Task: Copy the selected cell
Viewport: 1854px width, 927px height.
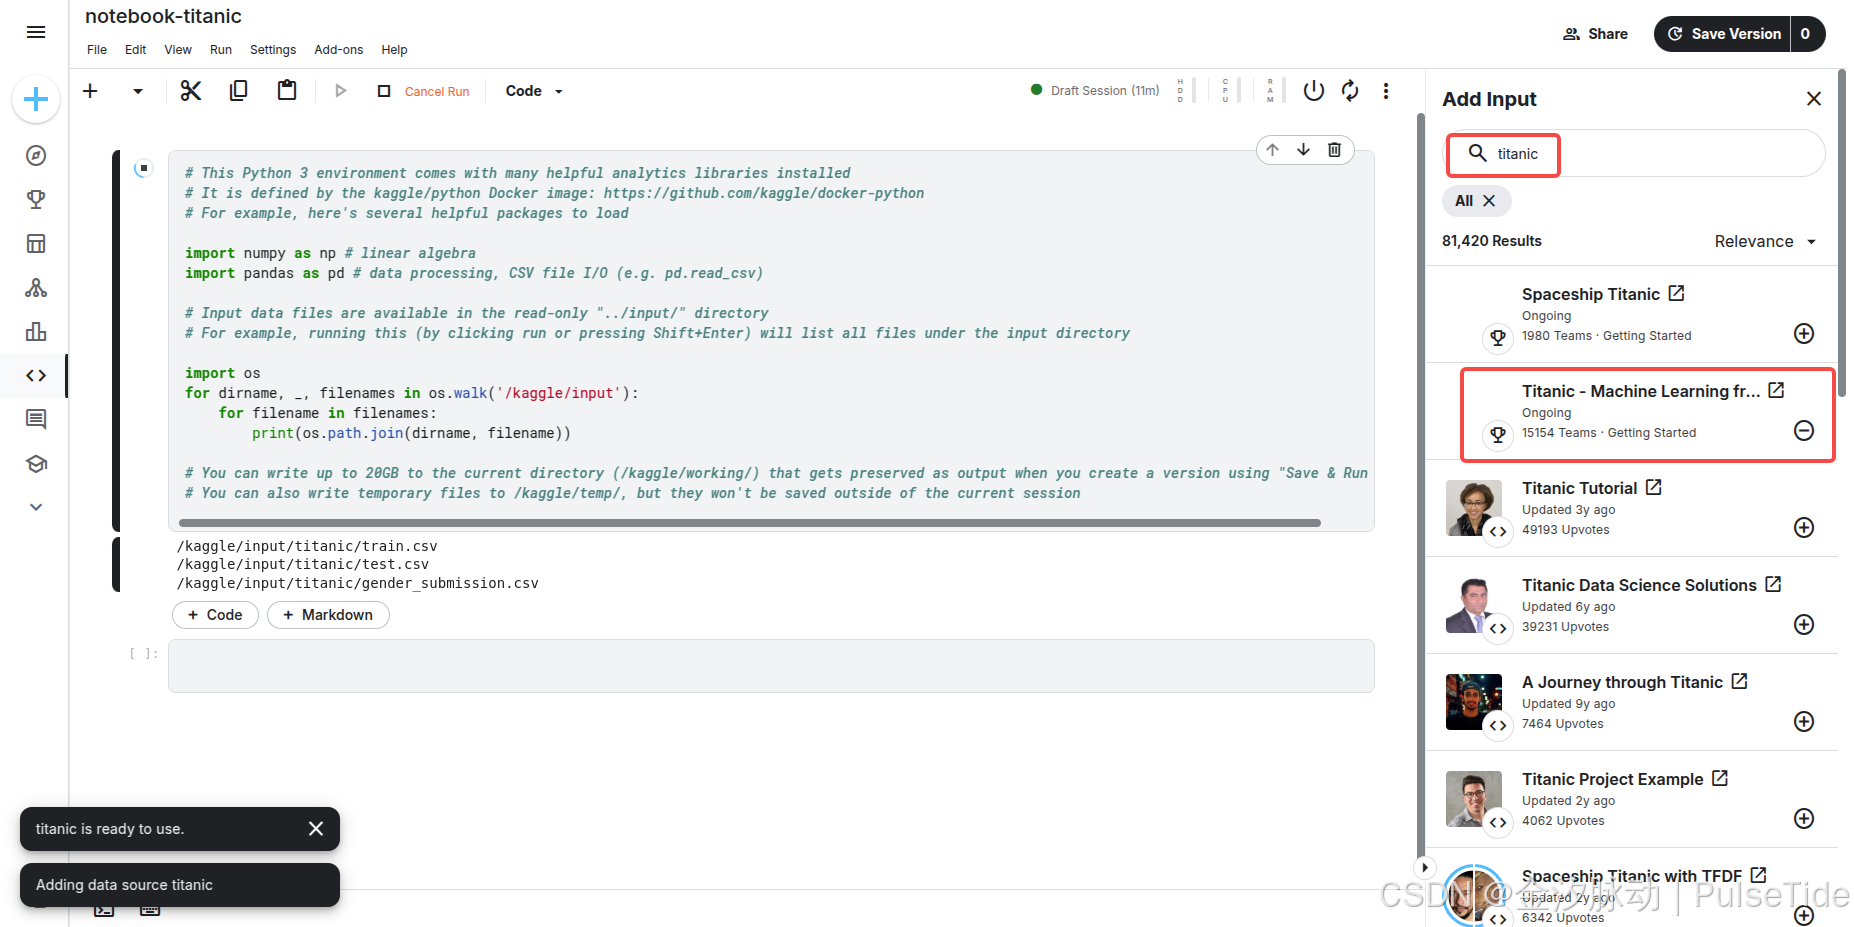Action: pos(238,91)
